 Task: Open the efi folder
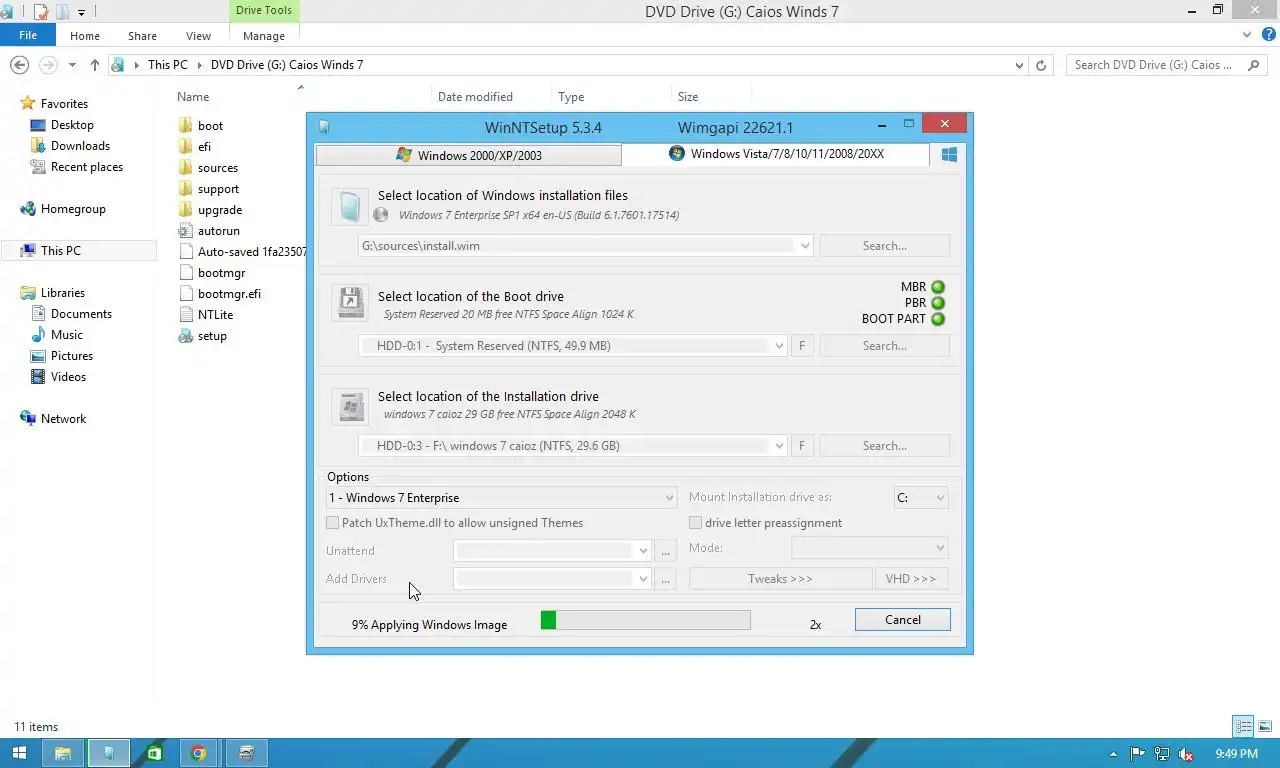(204, 146)
